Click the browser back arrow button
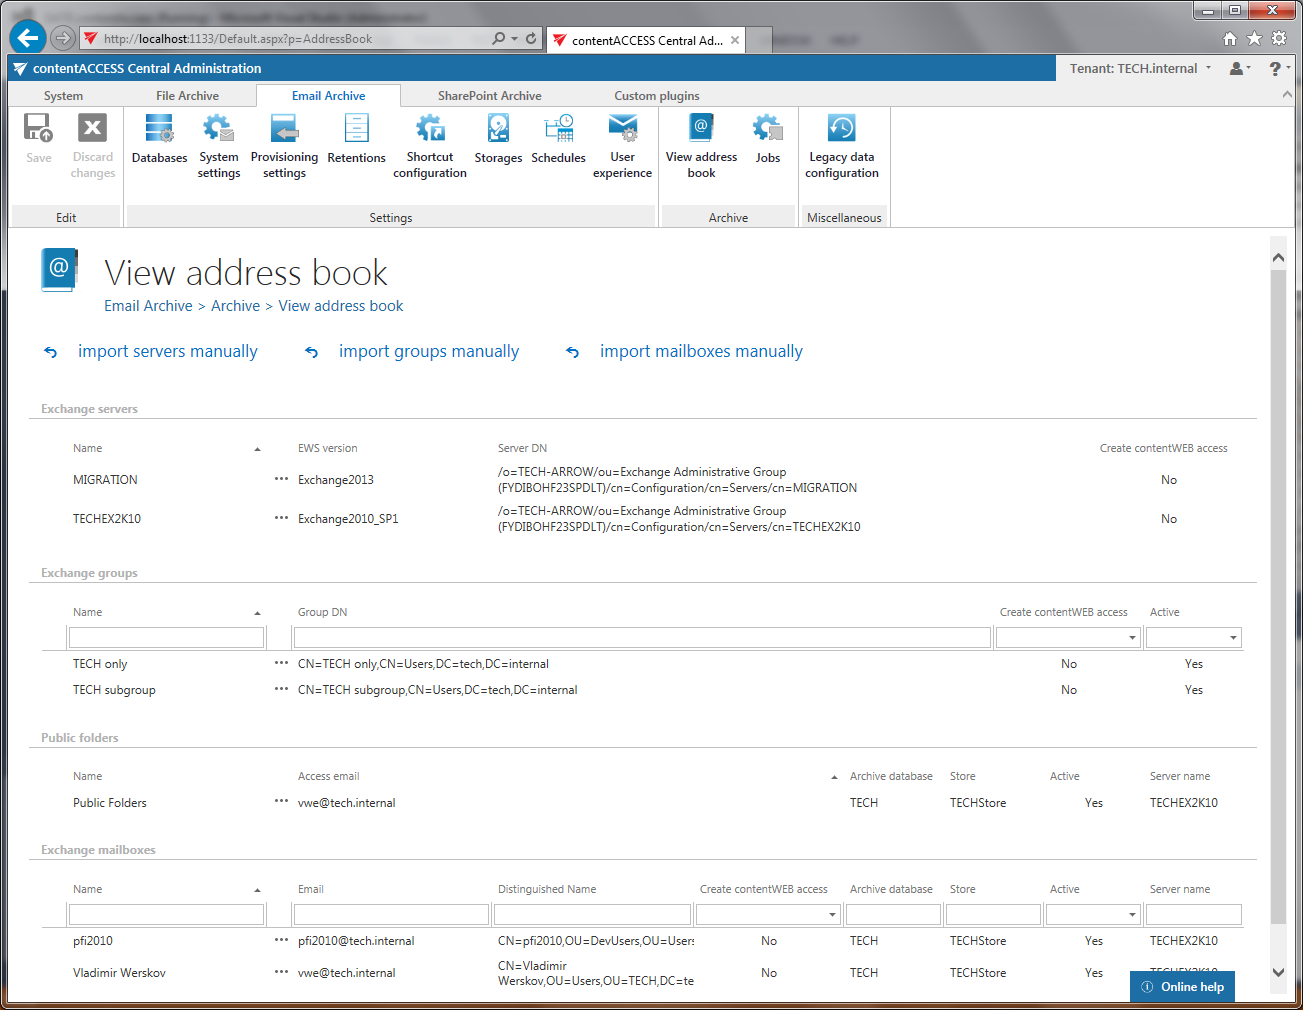Image resolution: width=1303 pixels, height=1010 pixels. coord(28,38)
